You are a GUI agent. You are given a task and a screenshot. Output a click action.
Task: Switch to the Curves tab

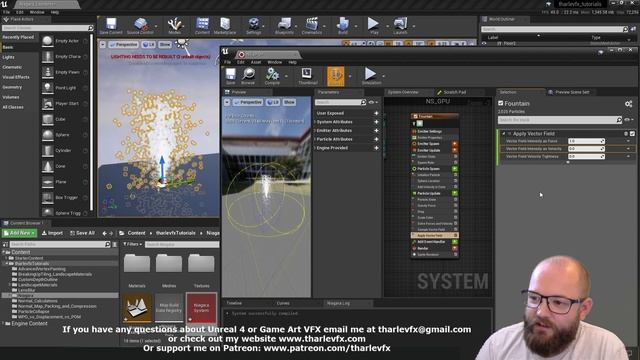pos(283,303)
